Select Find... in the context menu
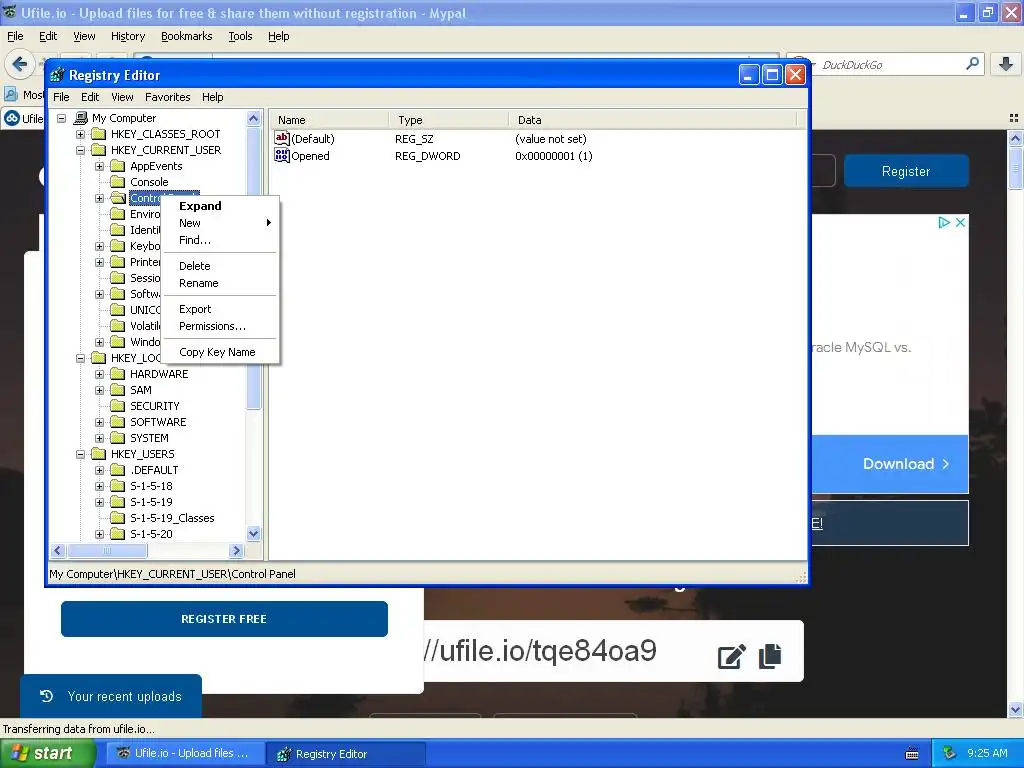 tap(220, 240)
